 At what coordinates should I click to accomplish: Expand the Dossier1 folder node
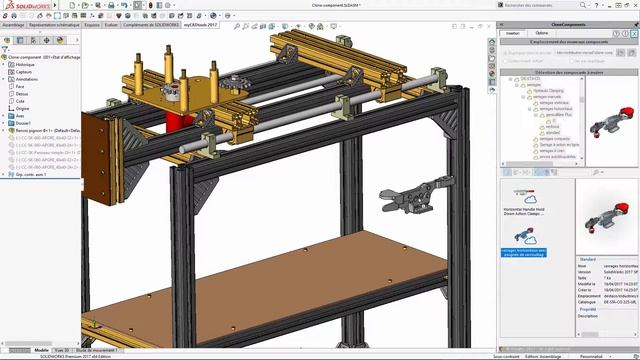click(4, 123)
